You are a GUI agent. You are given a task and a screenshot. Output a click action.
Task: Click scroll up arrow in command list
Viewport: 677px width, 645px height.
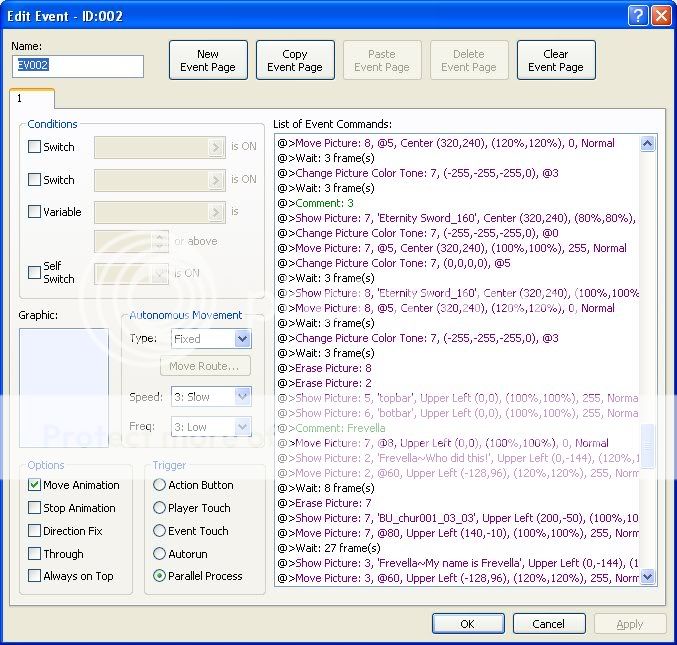(647, 144)
